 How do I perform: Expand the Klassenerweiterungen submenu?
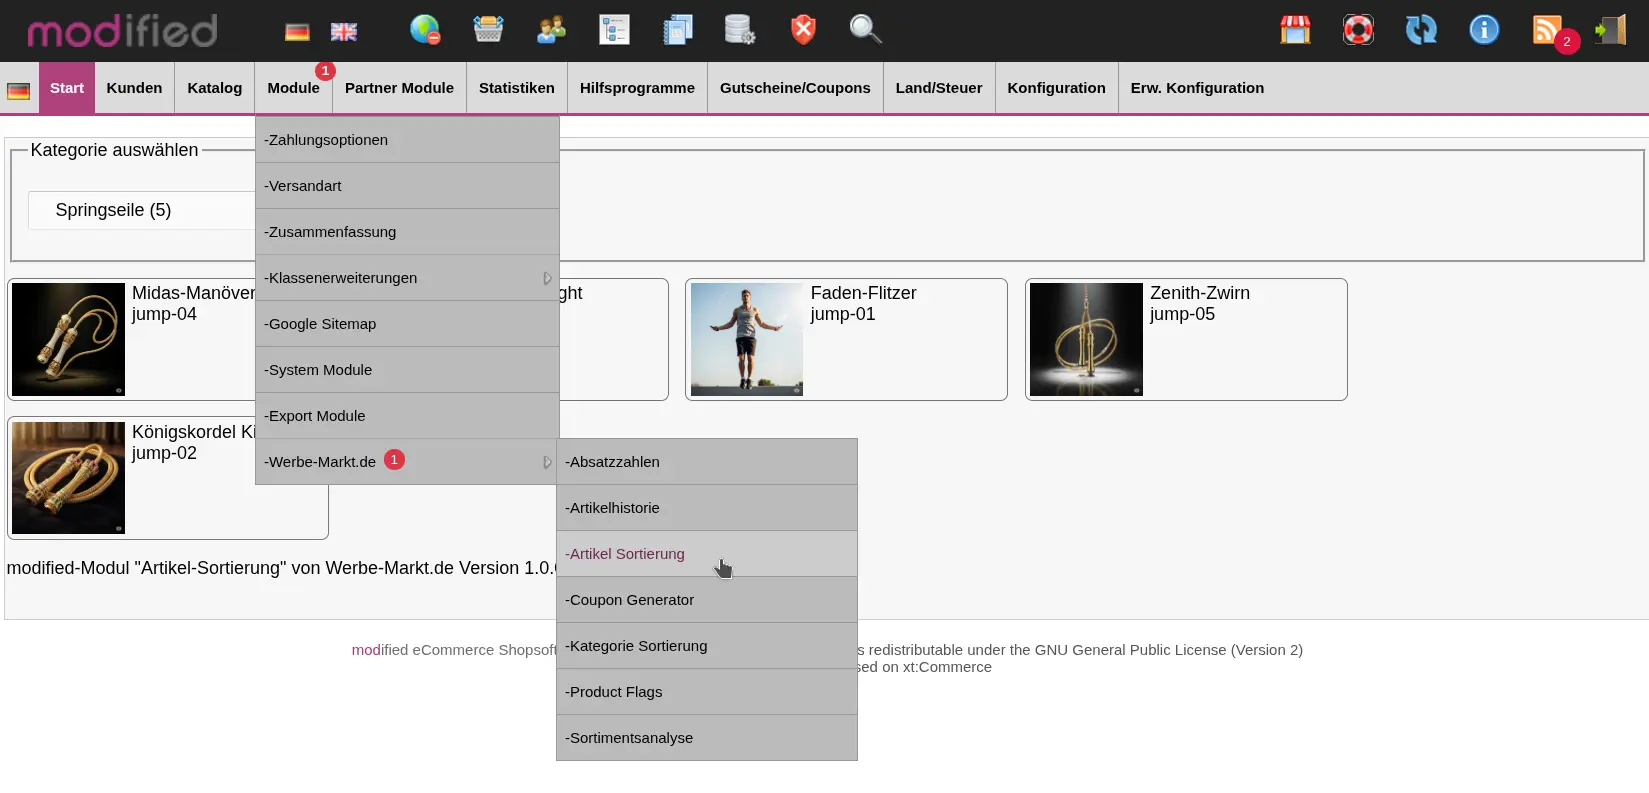click(x=406, y=278)
